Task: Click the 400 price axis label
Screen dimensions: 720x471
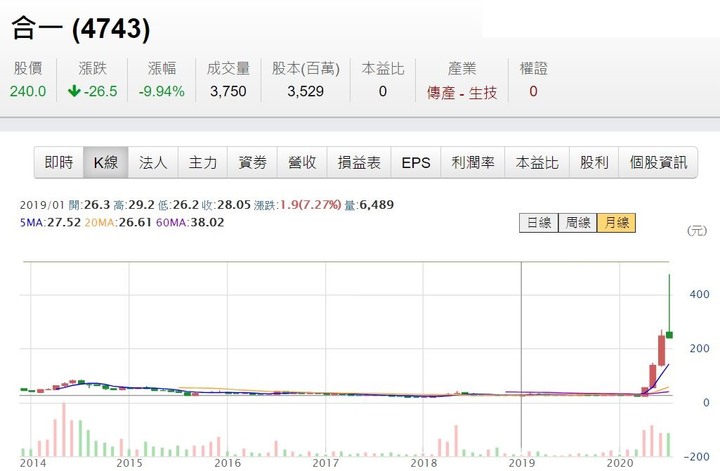Action: (x=699, y=294)
